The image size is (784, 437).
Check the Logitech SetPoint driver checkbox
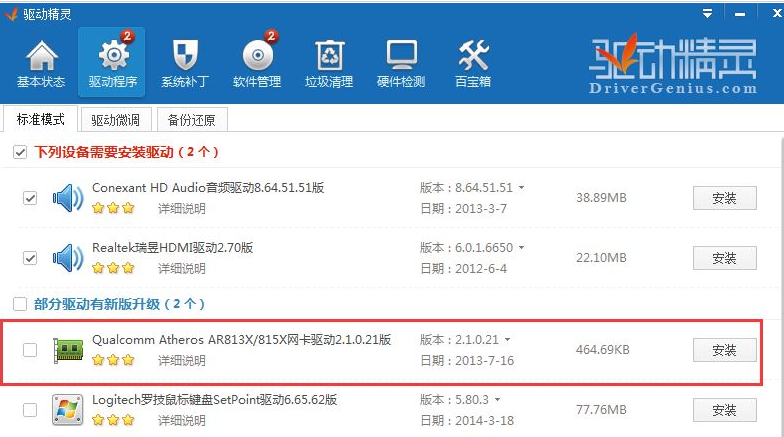tap(30, 410)
